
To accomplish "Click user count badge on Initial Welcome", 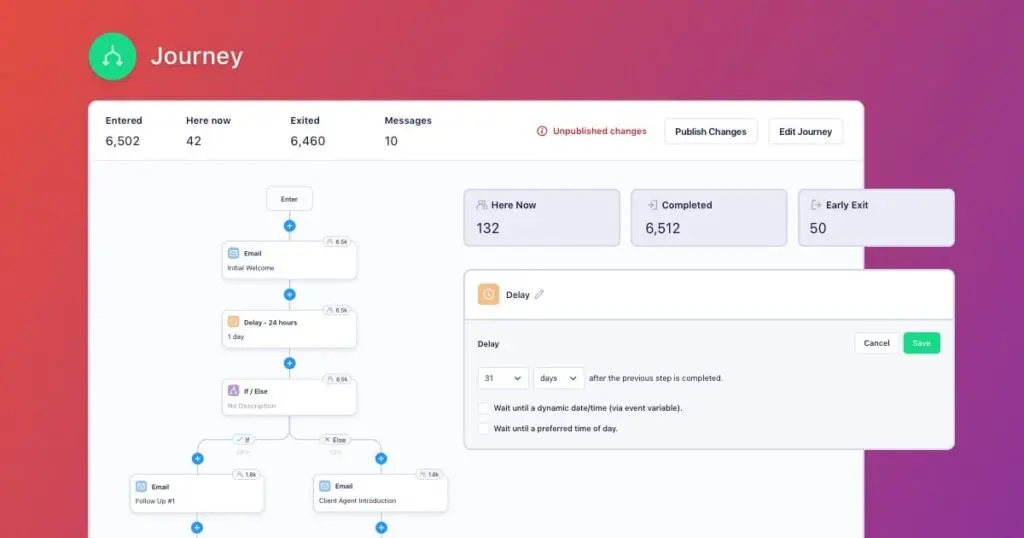I will point(337,242).
